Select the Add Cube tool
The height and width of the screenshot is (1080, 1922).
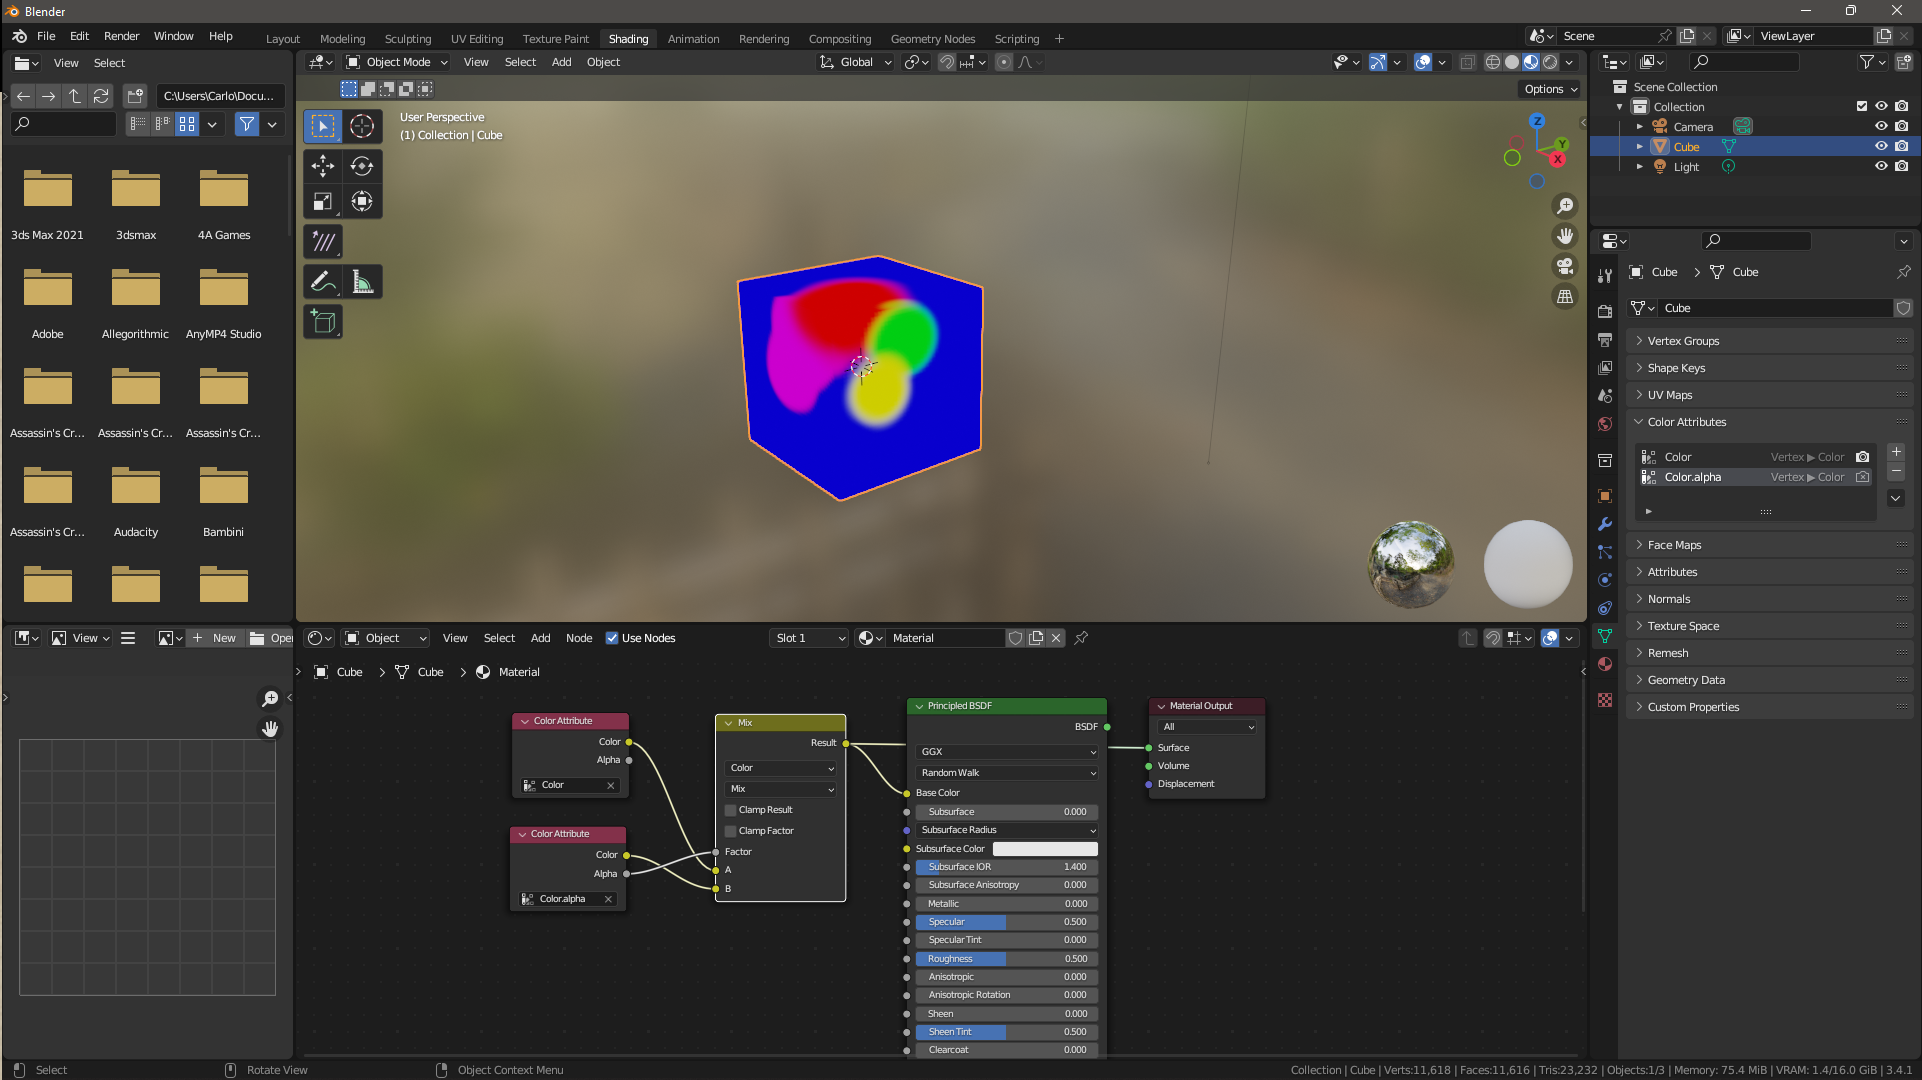(323, 322)
